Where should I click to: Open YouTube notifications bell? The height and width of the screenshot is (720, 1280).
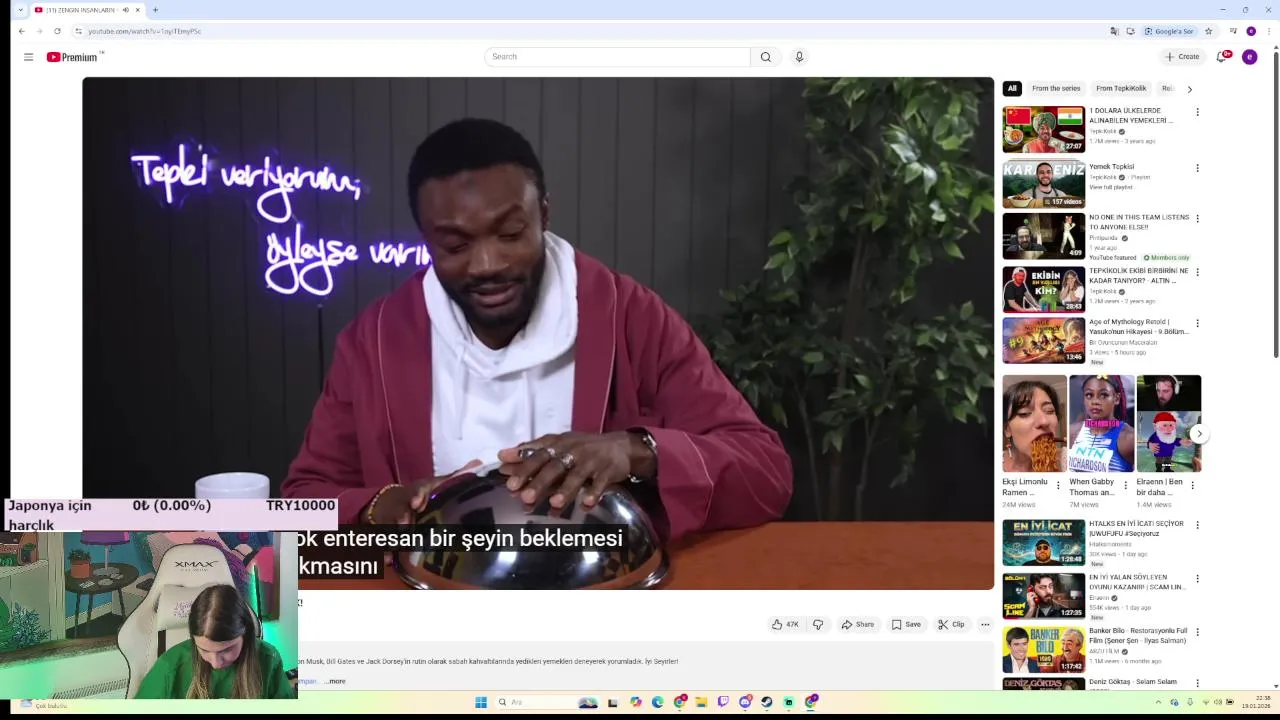click(x=1222, y=57)
